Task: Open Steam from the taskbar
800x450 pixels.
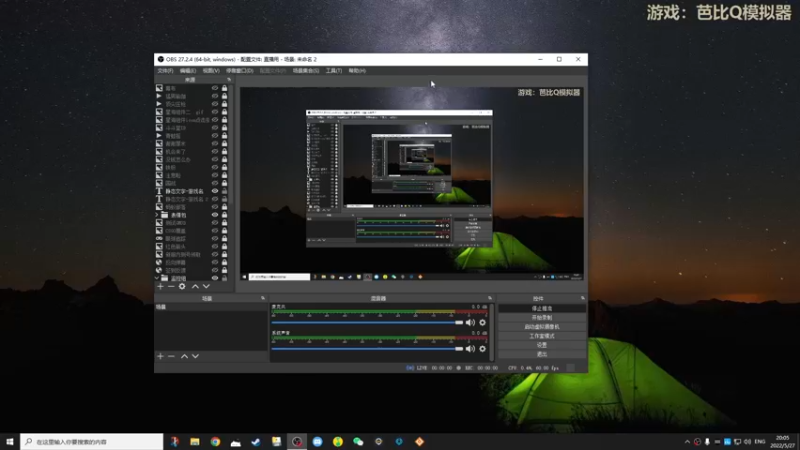Action: click(x=256, y=442)
